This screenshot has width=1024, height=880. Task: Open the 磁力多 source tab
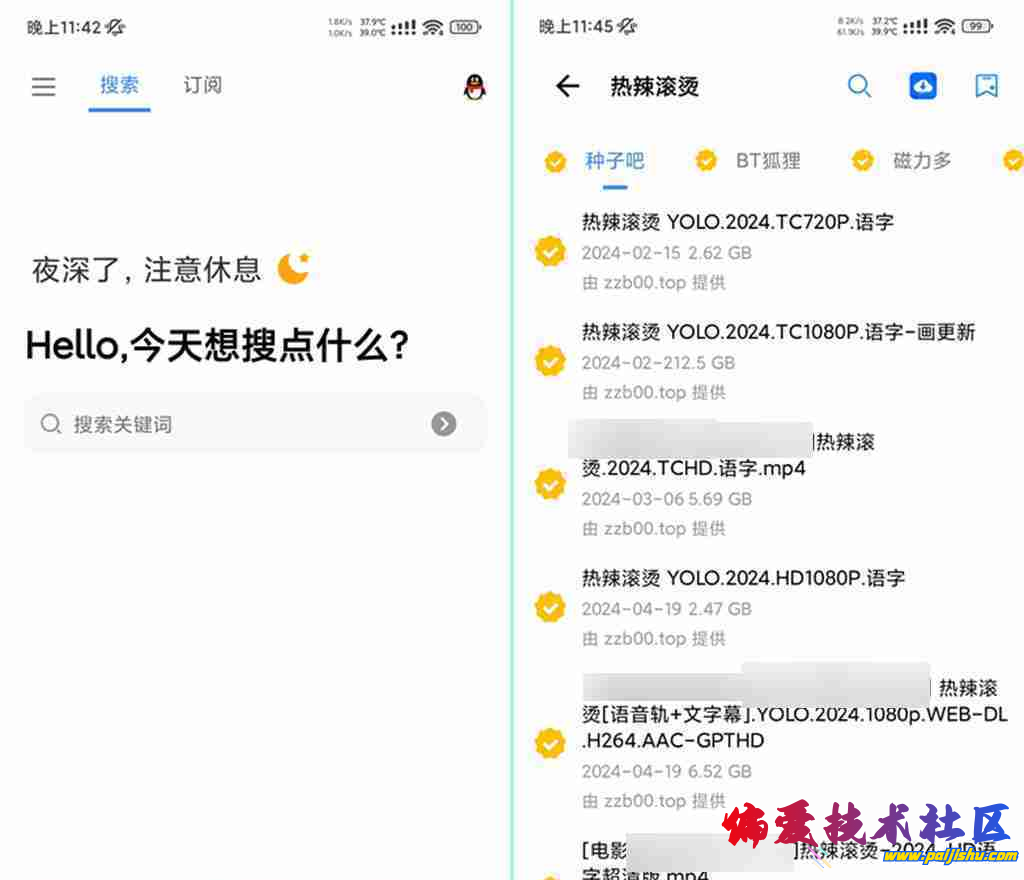921,161
